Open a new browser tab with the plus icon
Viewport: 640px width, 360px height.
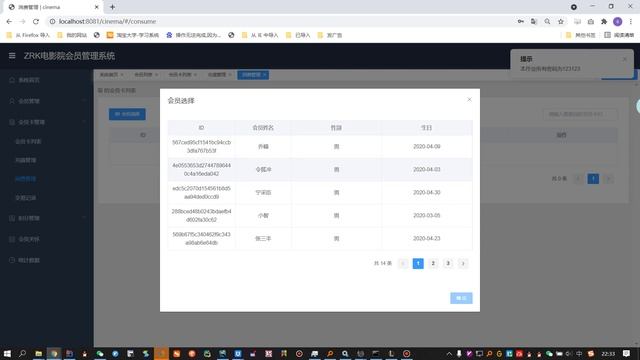pos(112,7)
